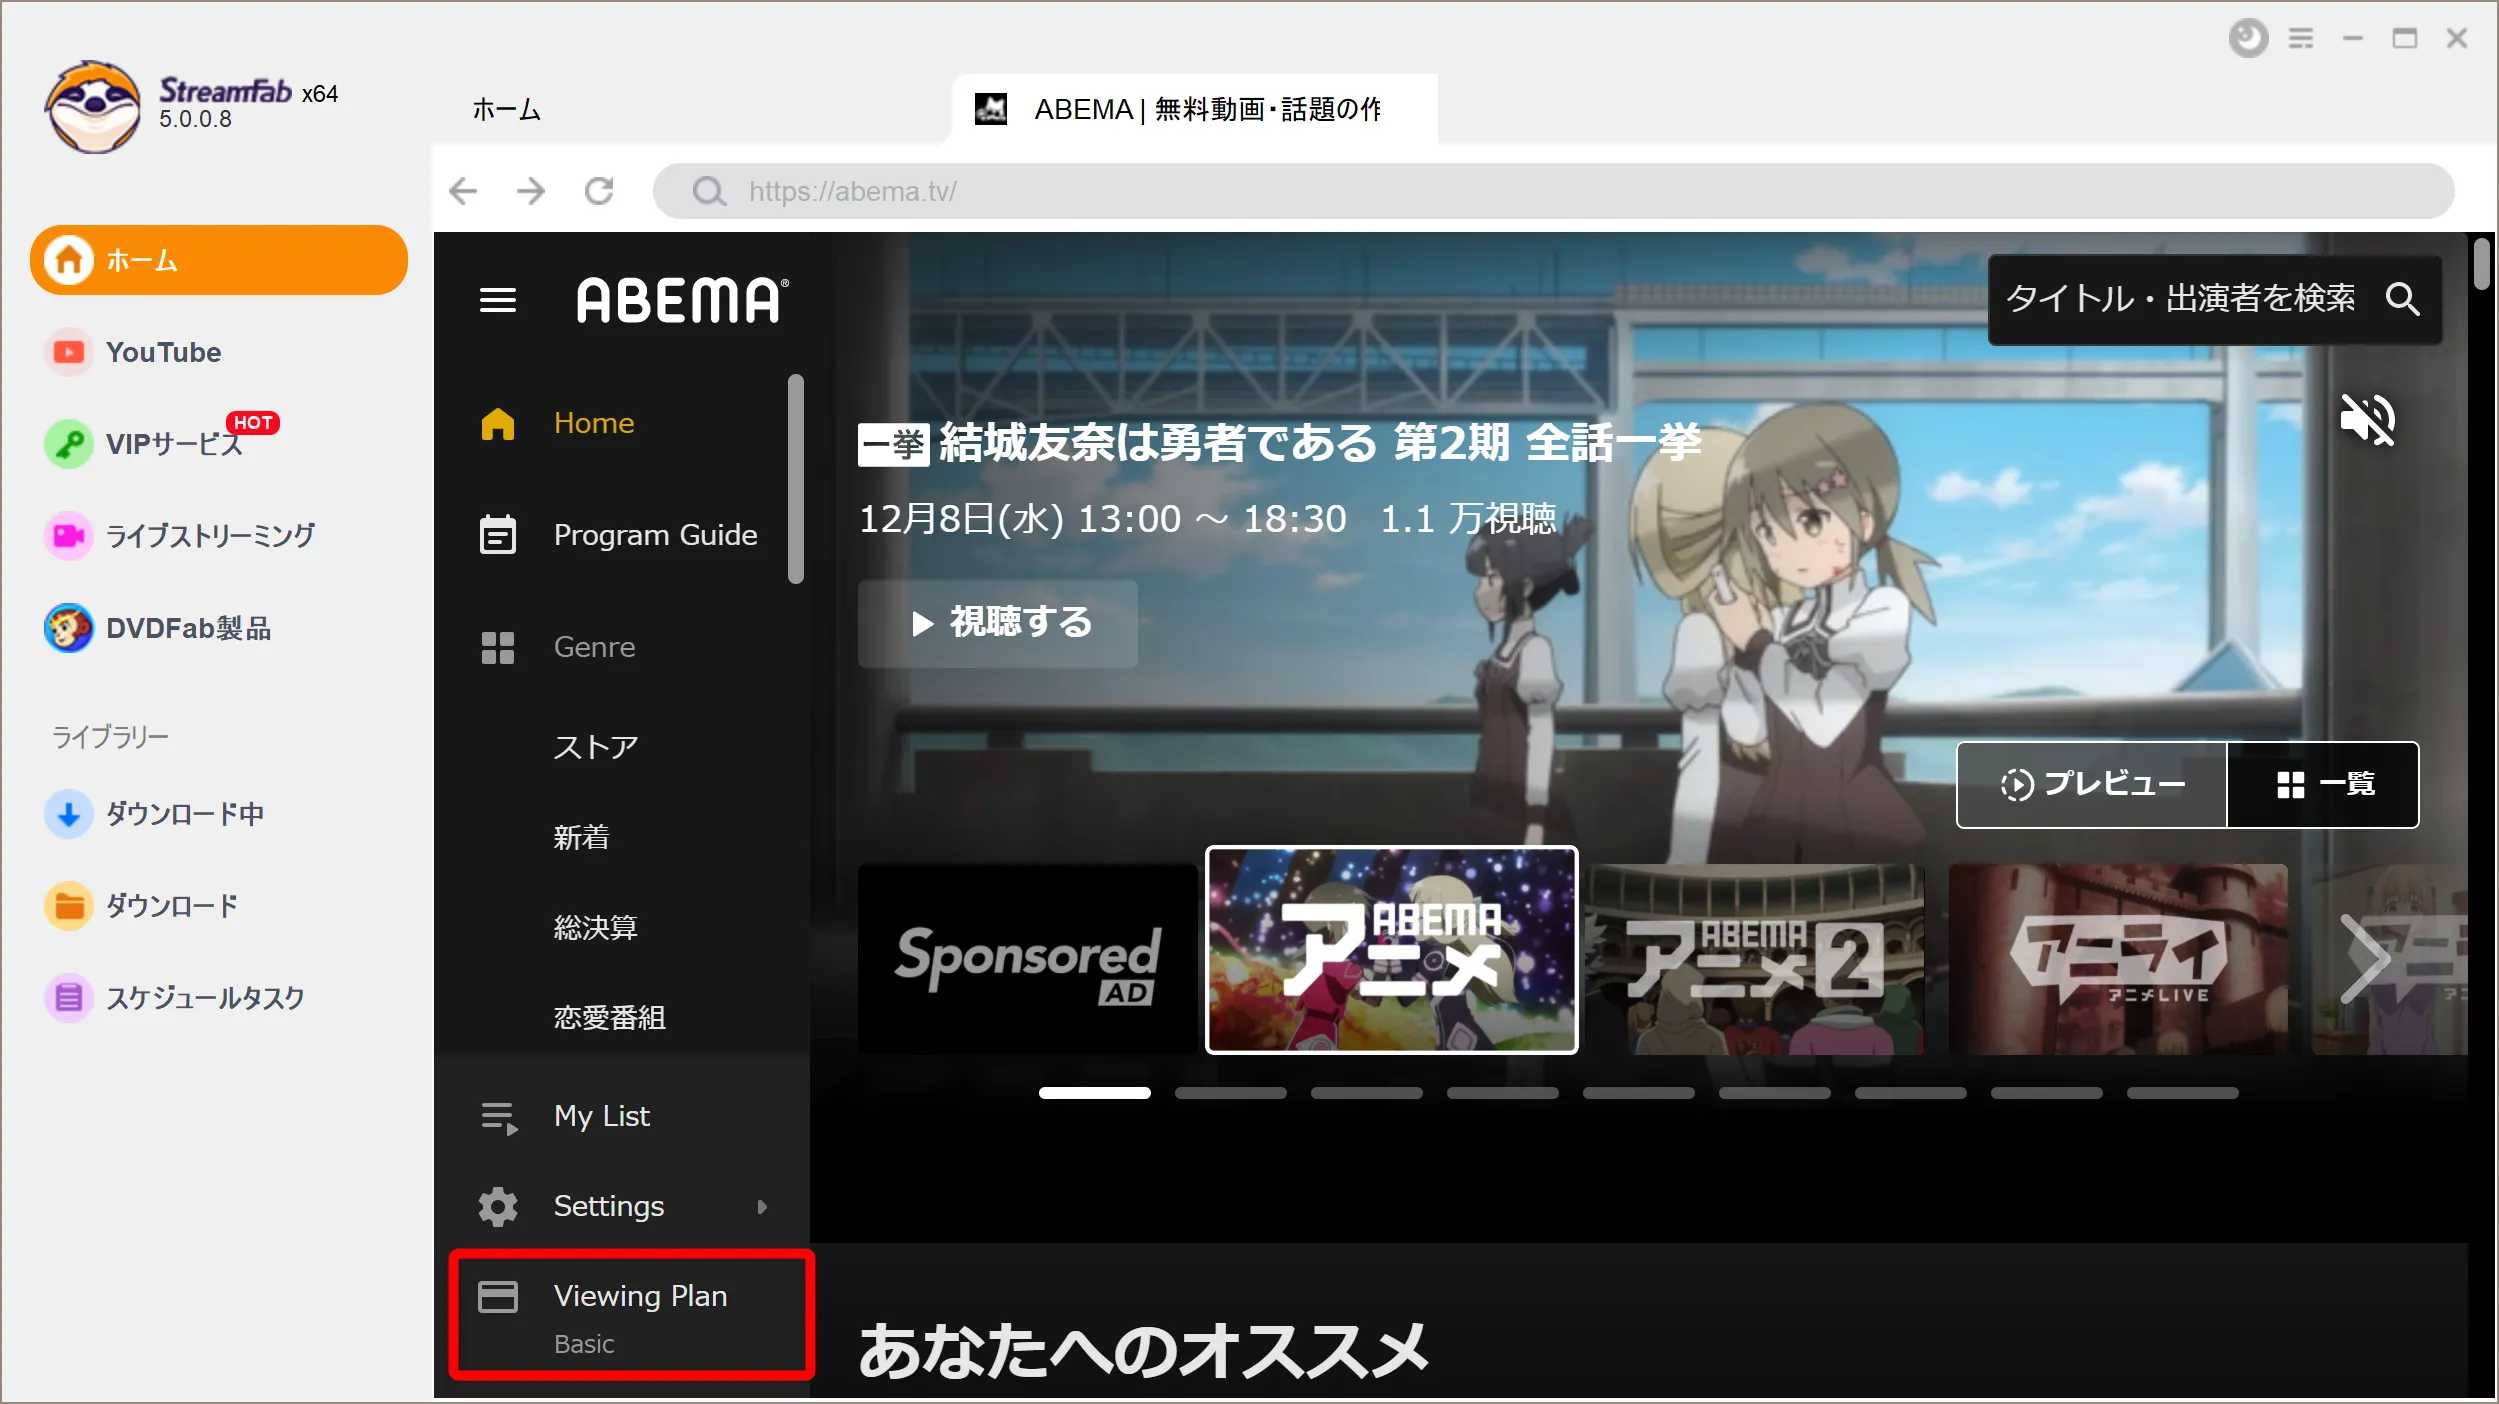The width and height of the screenshot is (2499, 1404).
Task: Click the 12月8日(水) 13:00 ～ 18:30 schedule text
Action: click(1103, 519)
